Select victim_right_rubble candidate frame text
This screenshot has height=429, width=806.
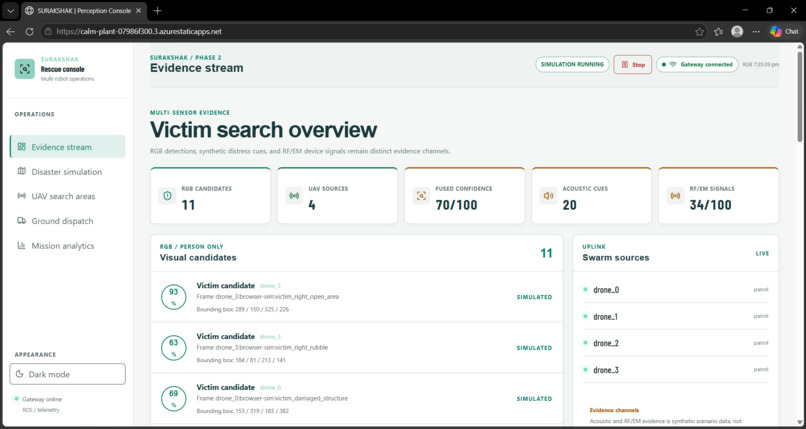pos(262,348)
